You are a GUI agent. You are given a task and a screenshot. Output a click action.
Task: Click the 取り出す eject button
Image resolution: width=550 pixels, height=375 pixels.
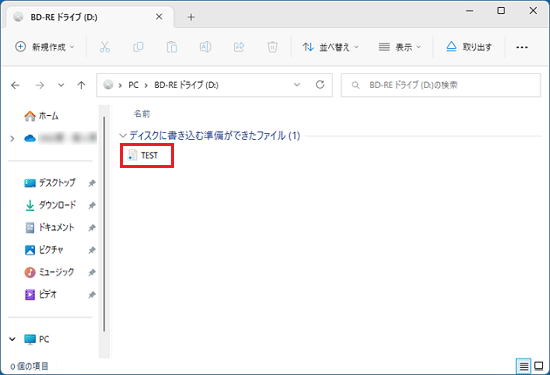click(469, 47)
